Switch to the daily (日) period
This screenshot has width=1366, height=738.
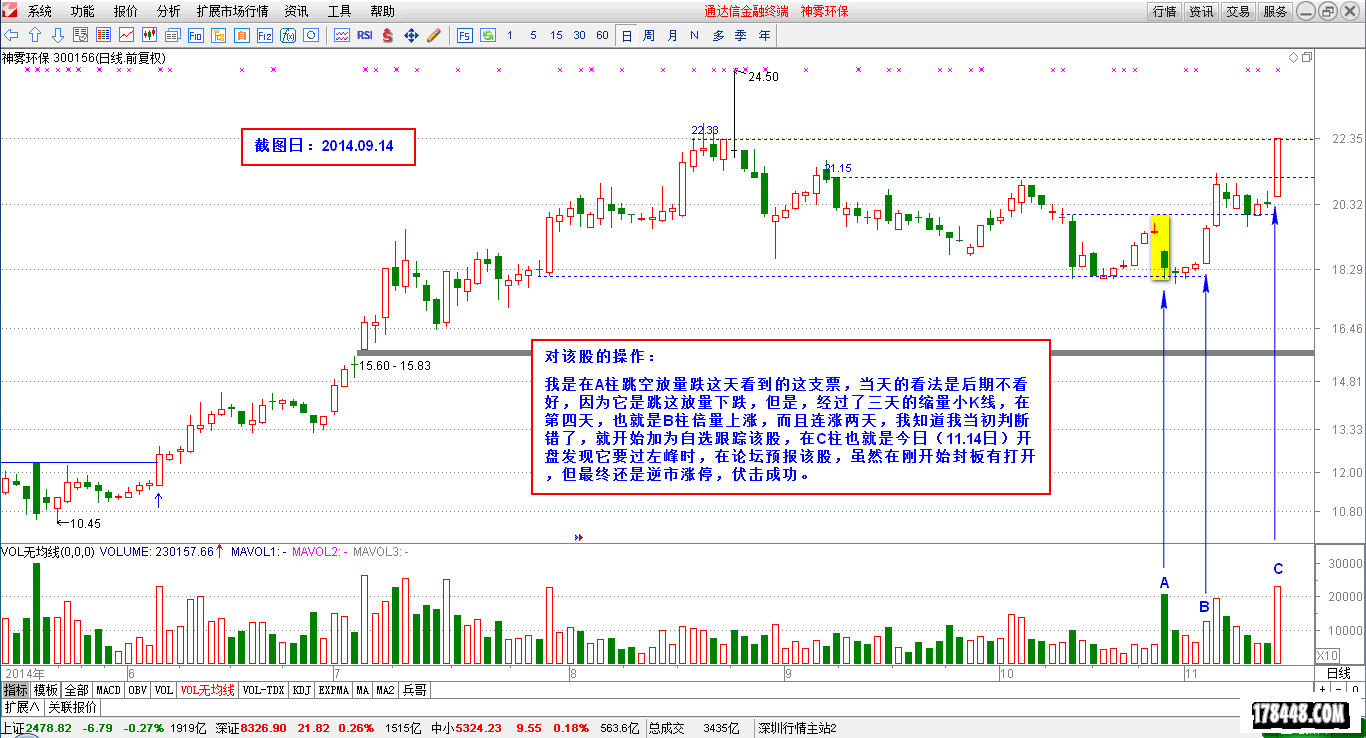click(626, 35)
